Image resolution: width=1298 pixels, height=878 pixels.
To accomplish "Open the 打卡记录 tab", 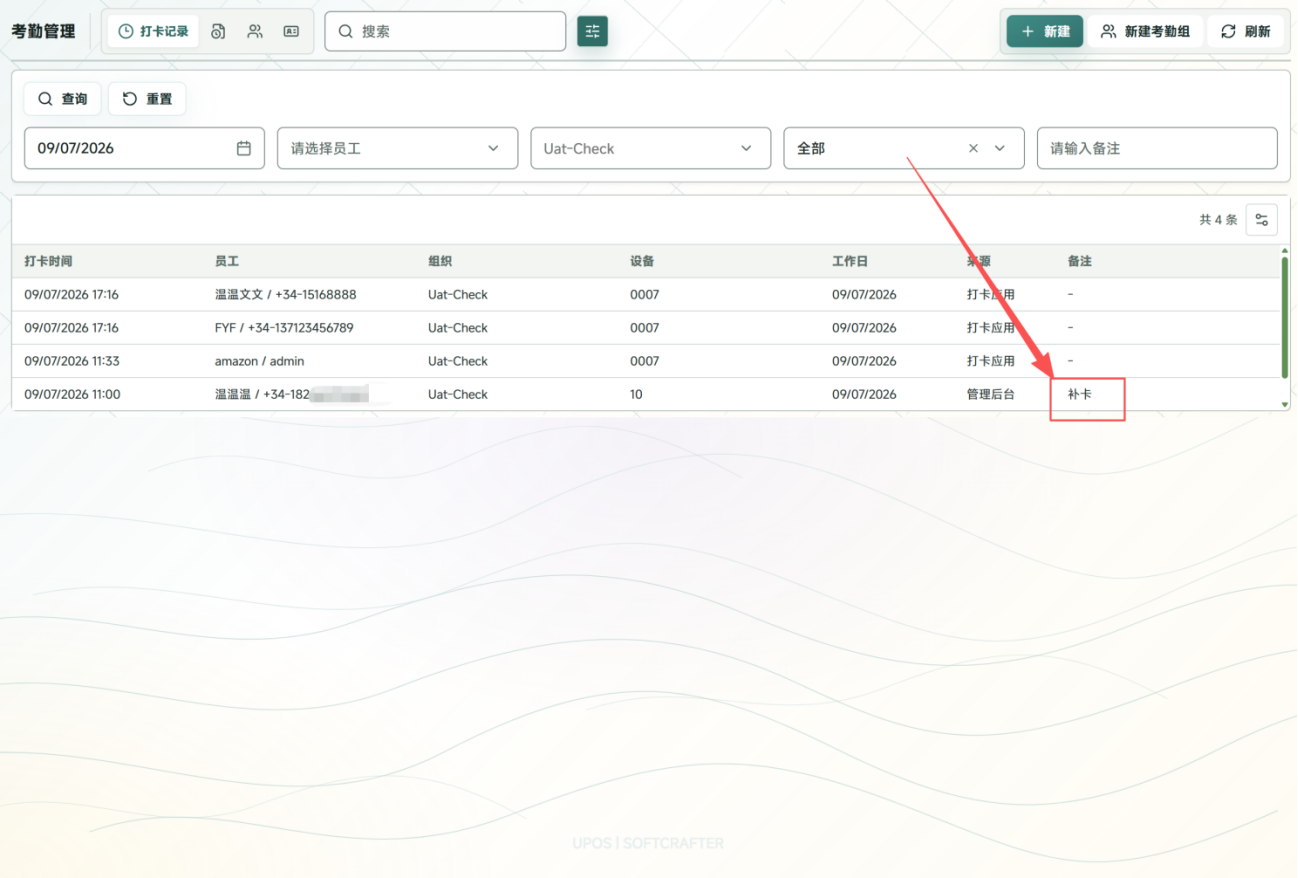I will (x=154, y=31).
